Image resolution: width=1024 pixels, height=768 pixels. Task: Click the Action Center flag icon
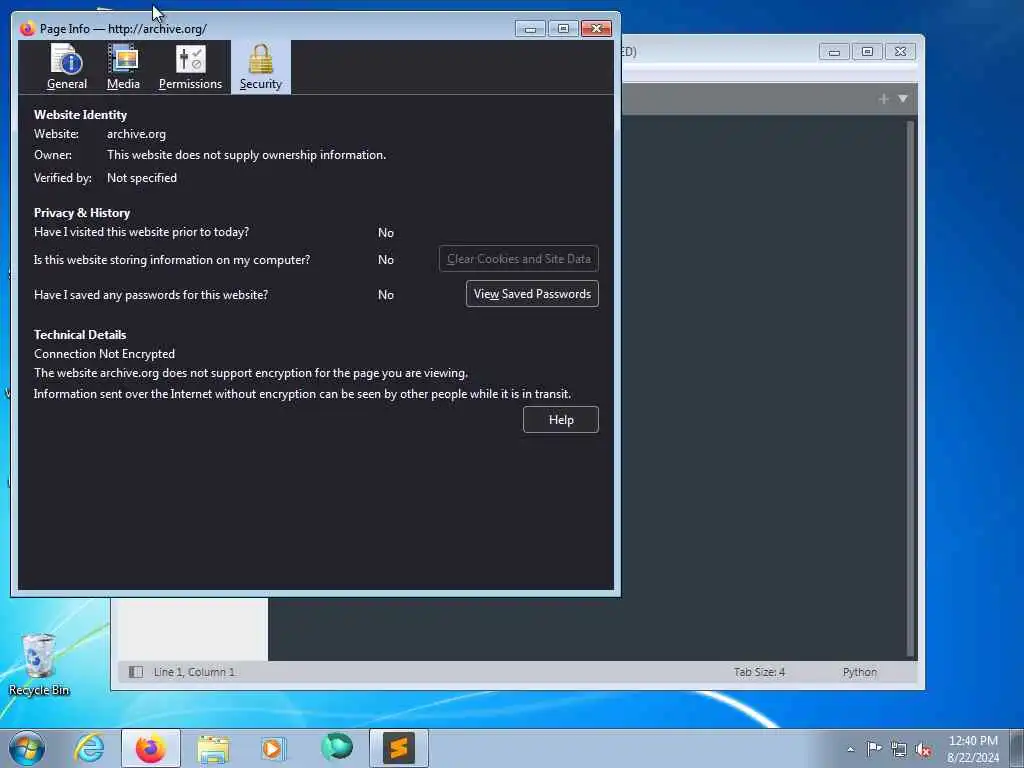874,748
